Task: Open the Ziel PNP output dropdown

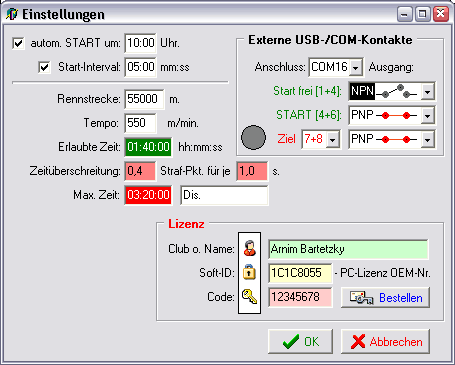Action: tap(427, 140)
